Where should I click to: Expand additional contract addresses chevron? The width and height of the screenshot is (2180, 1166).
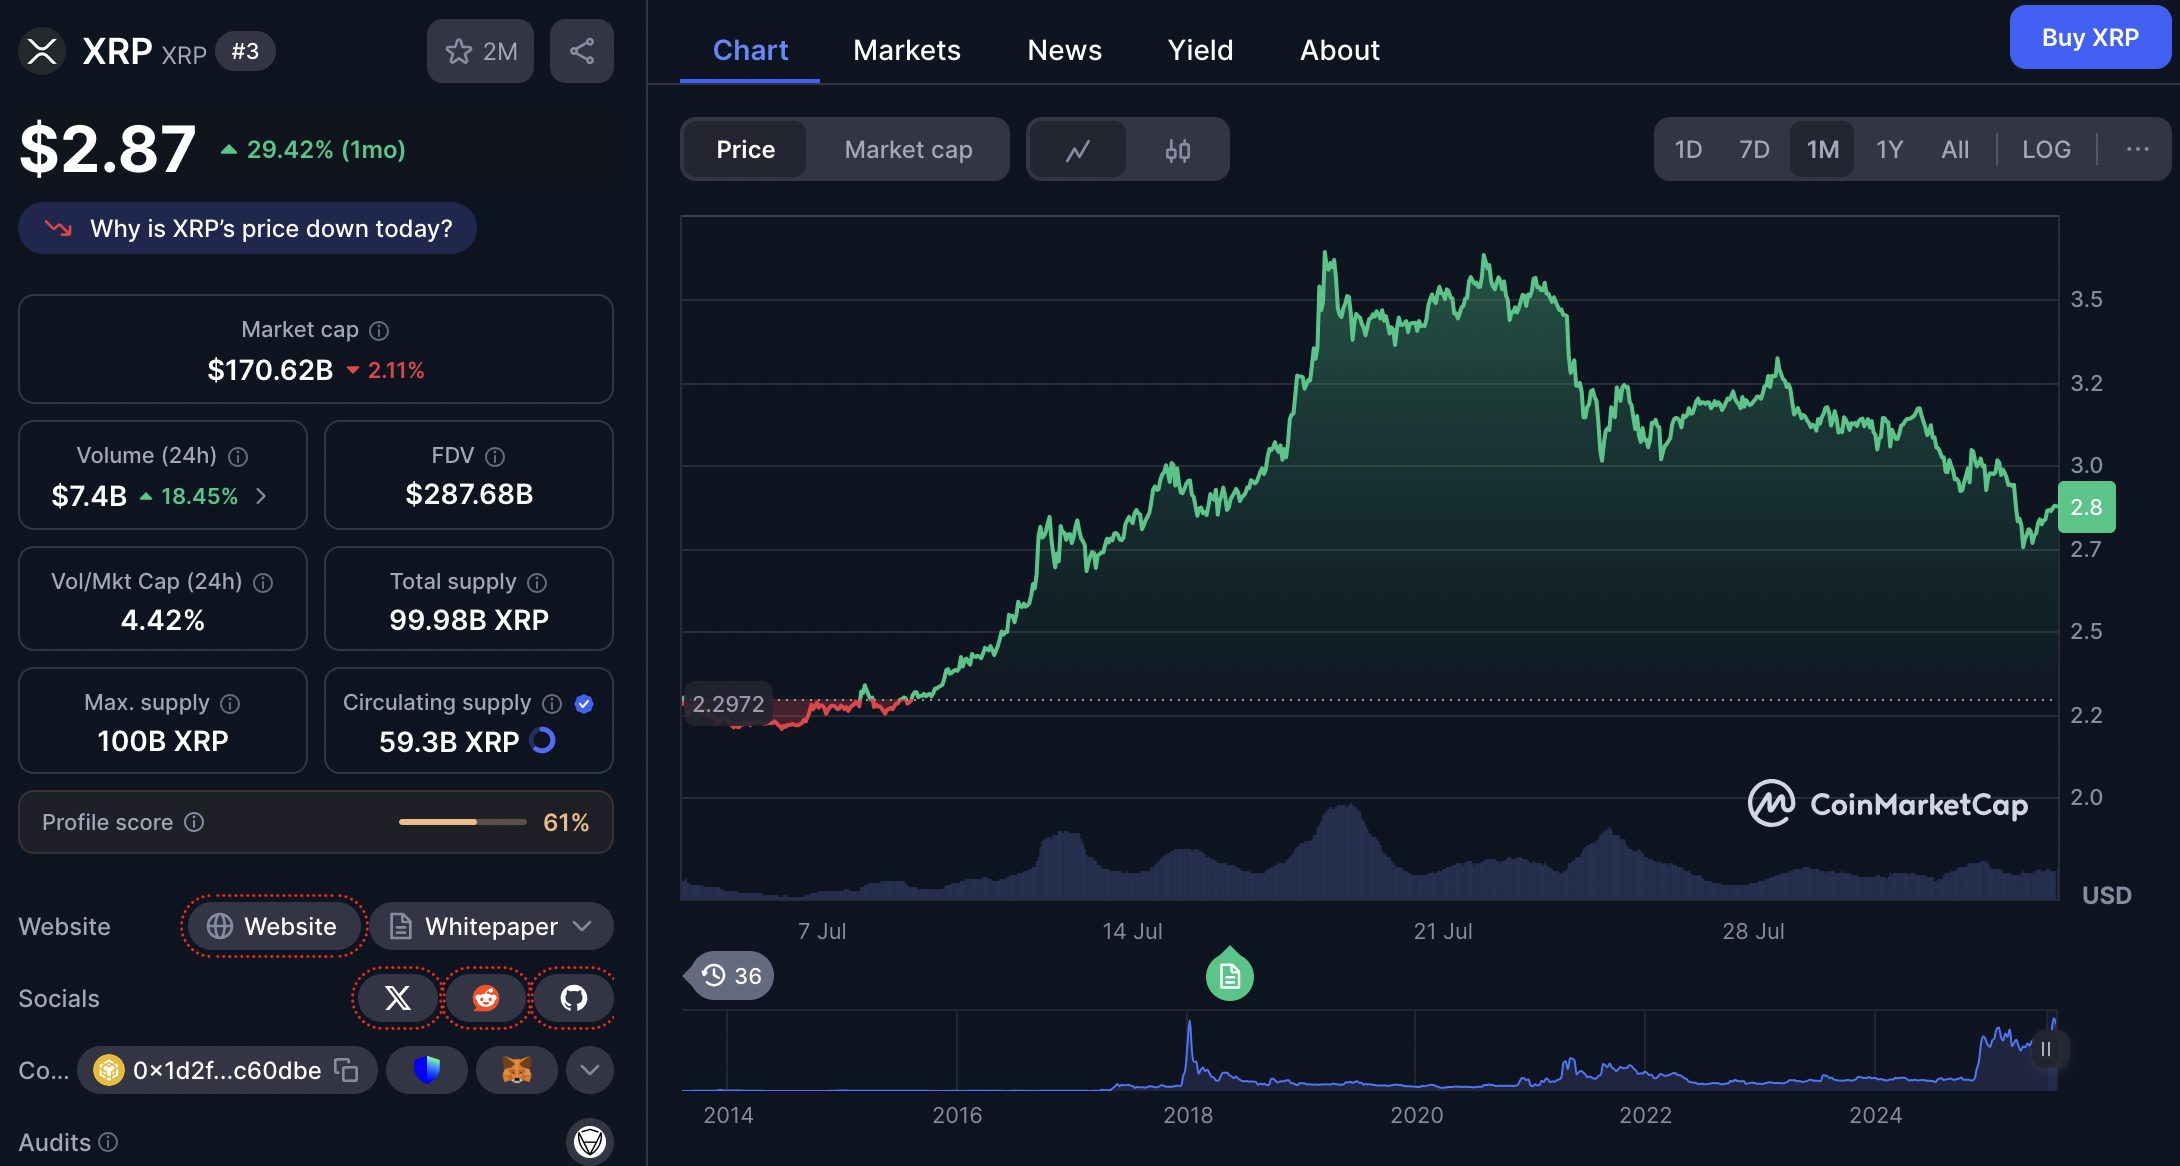pyautogui.click(x=589, y=1069)
